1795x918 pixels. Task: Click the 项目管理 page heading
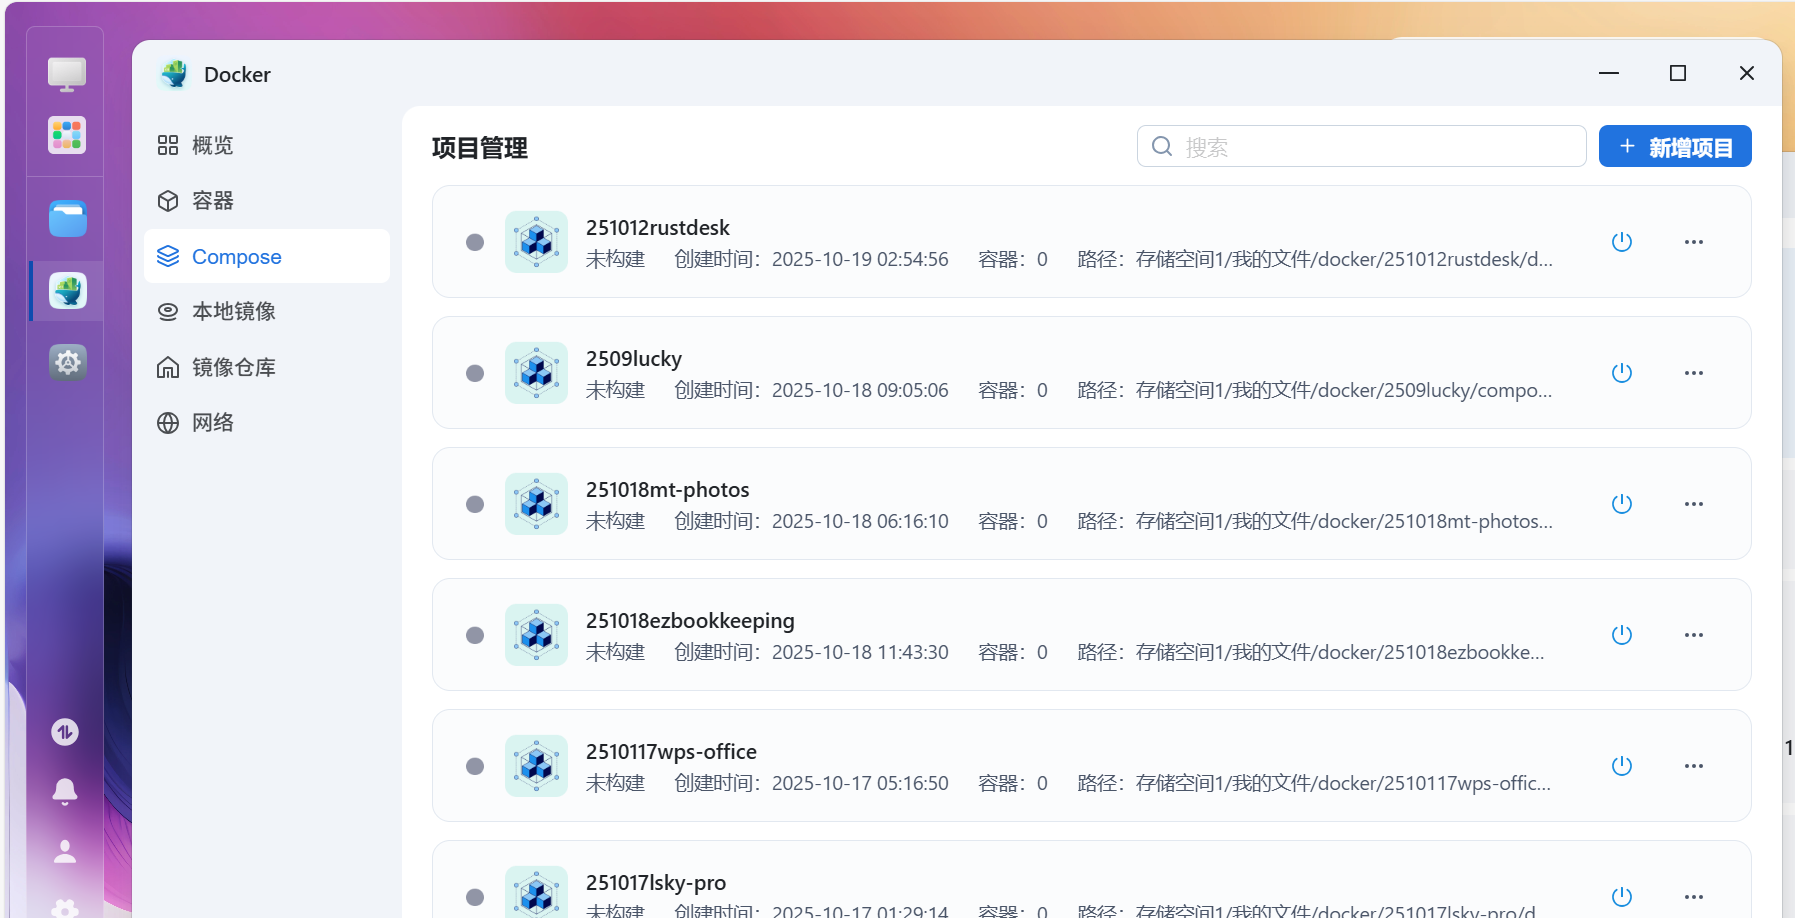tap(480, 148)
